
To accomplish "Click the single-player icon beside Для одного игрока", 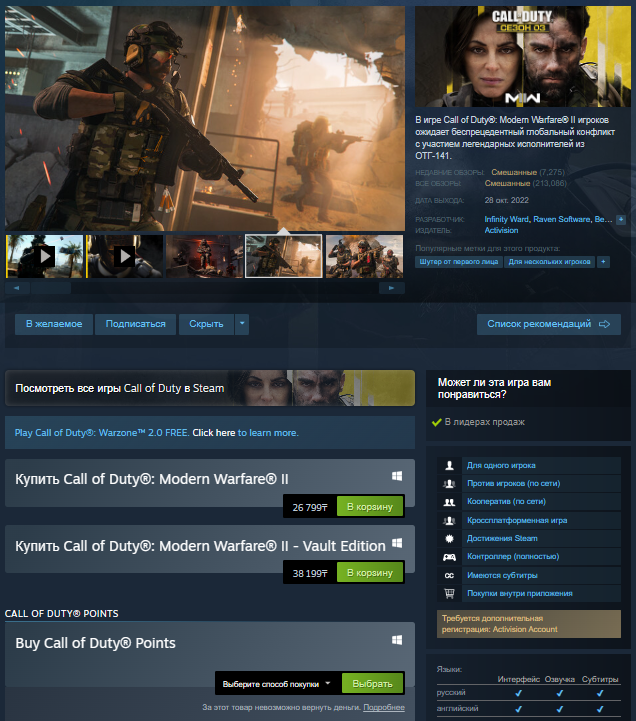I will coord(449,465).
